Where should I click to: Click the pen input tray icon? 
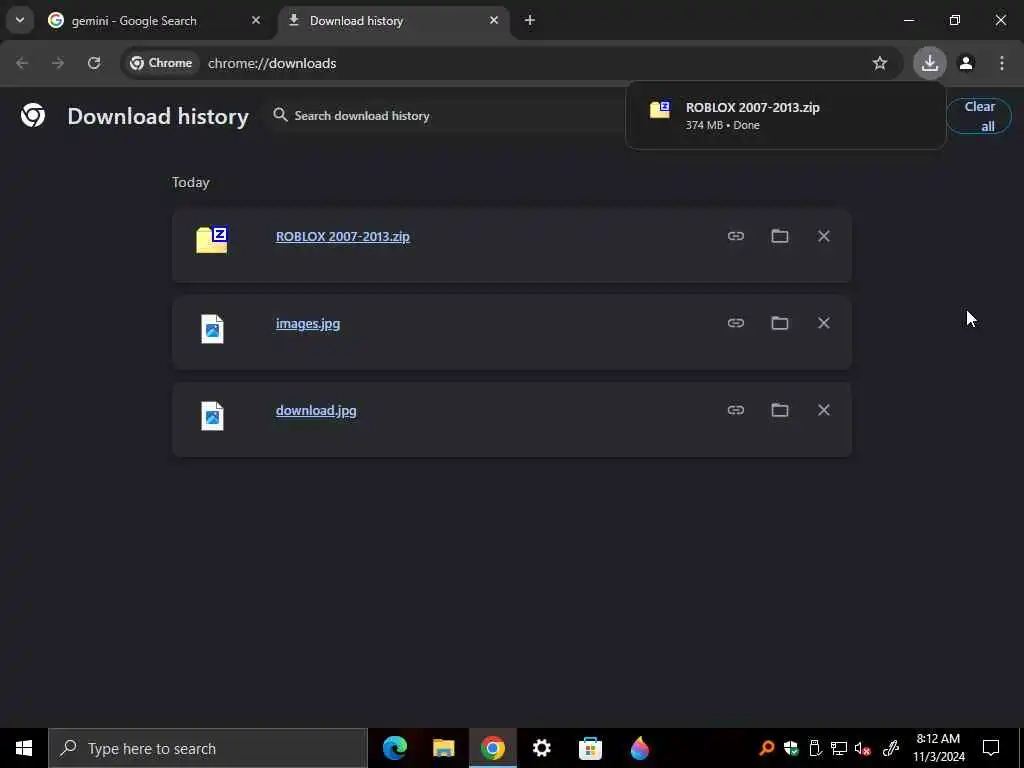[x=890, y=748]
